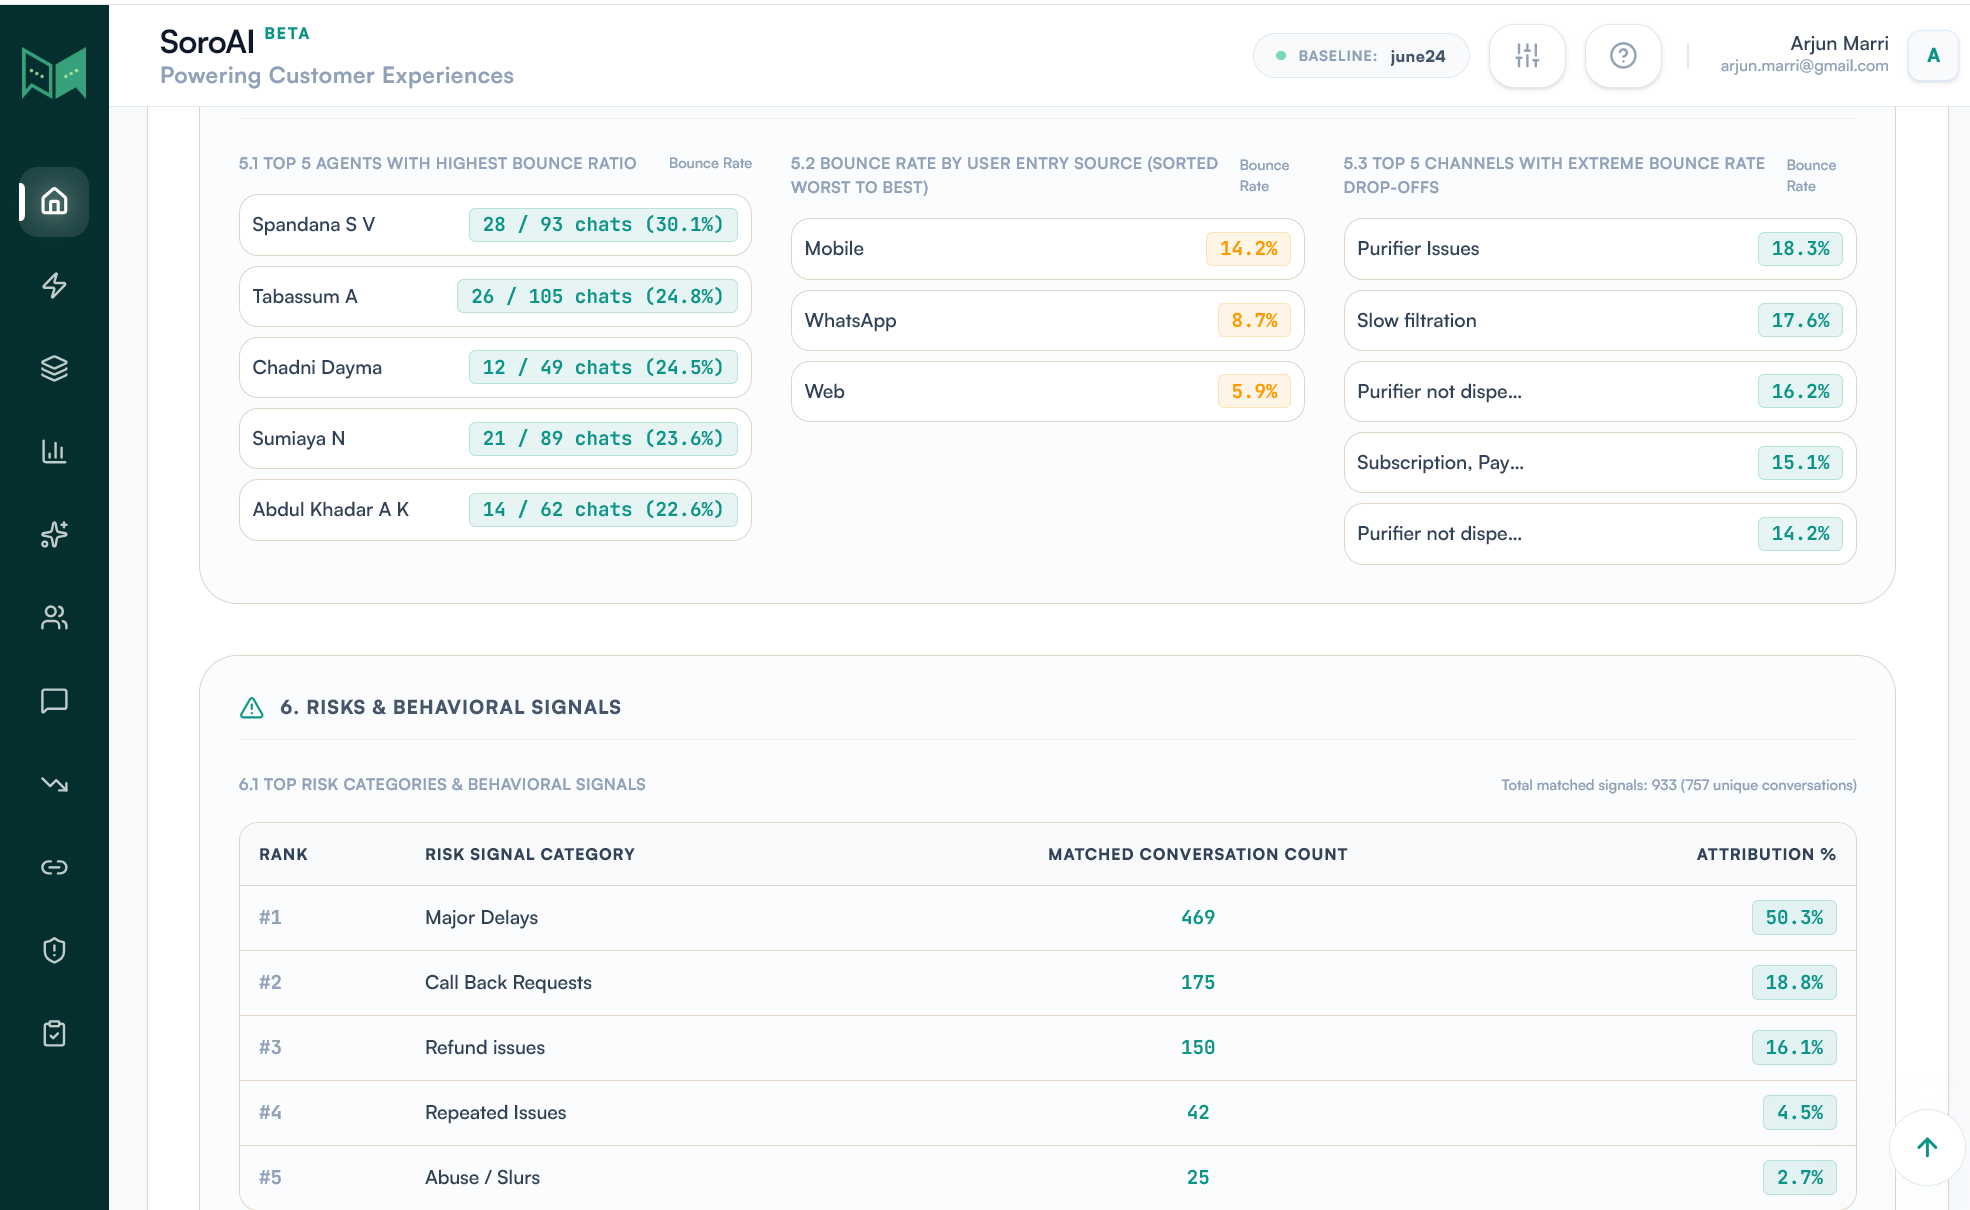
Task: Select the Spandana S V agent row
Action: (x=495, y=225)
